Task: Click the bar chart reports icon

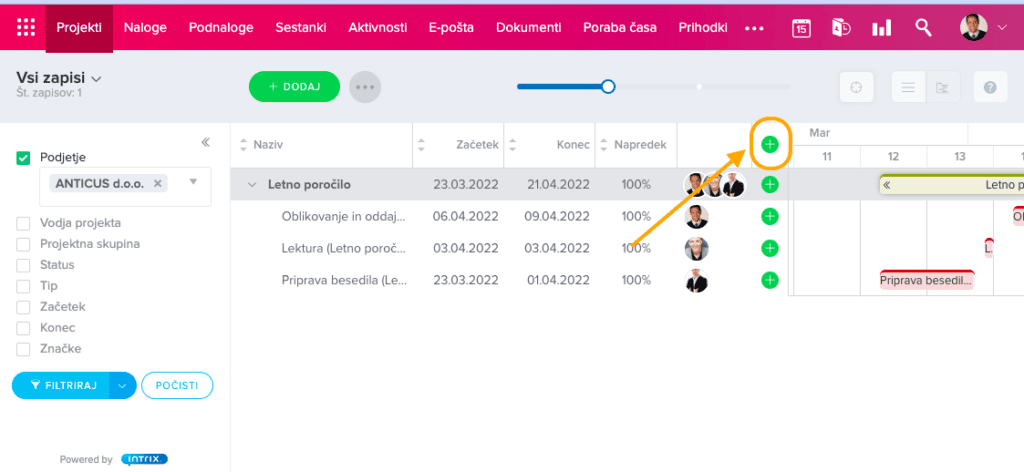Action: pos(881,28)
